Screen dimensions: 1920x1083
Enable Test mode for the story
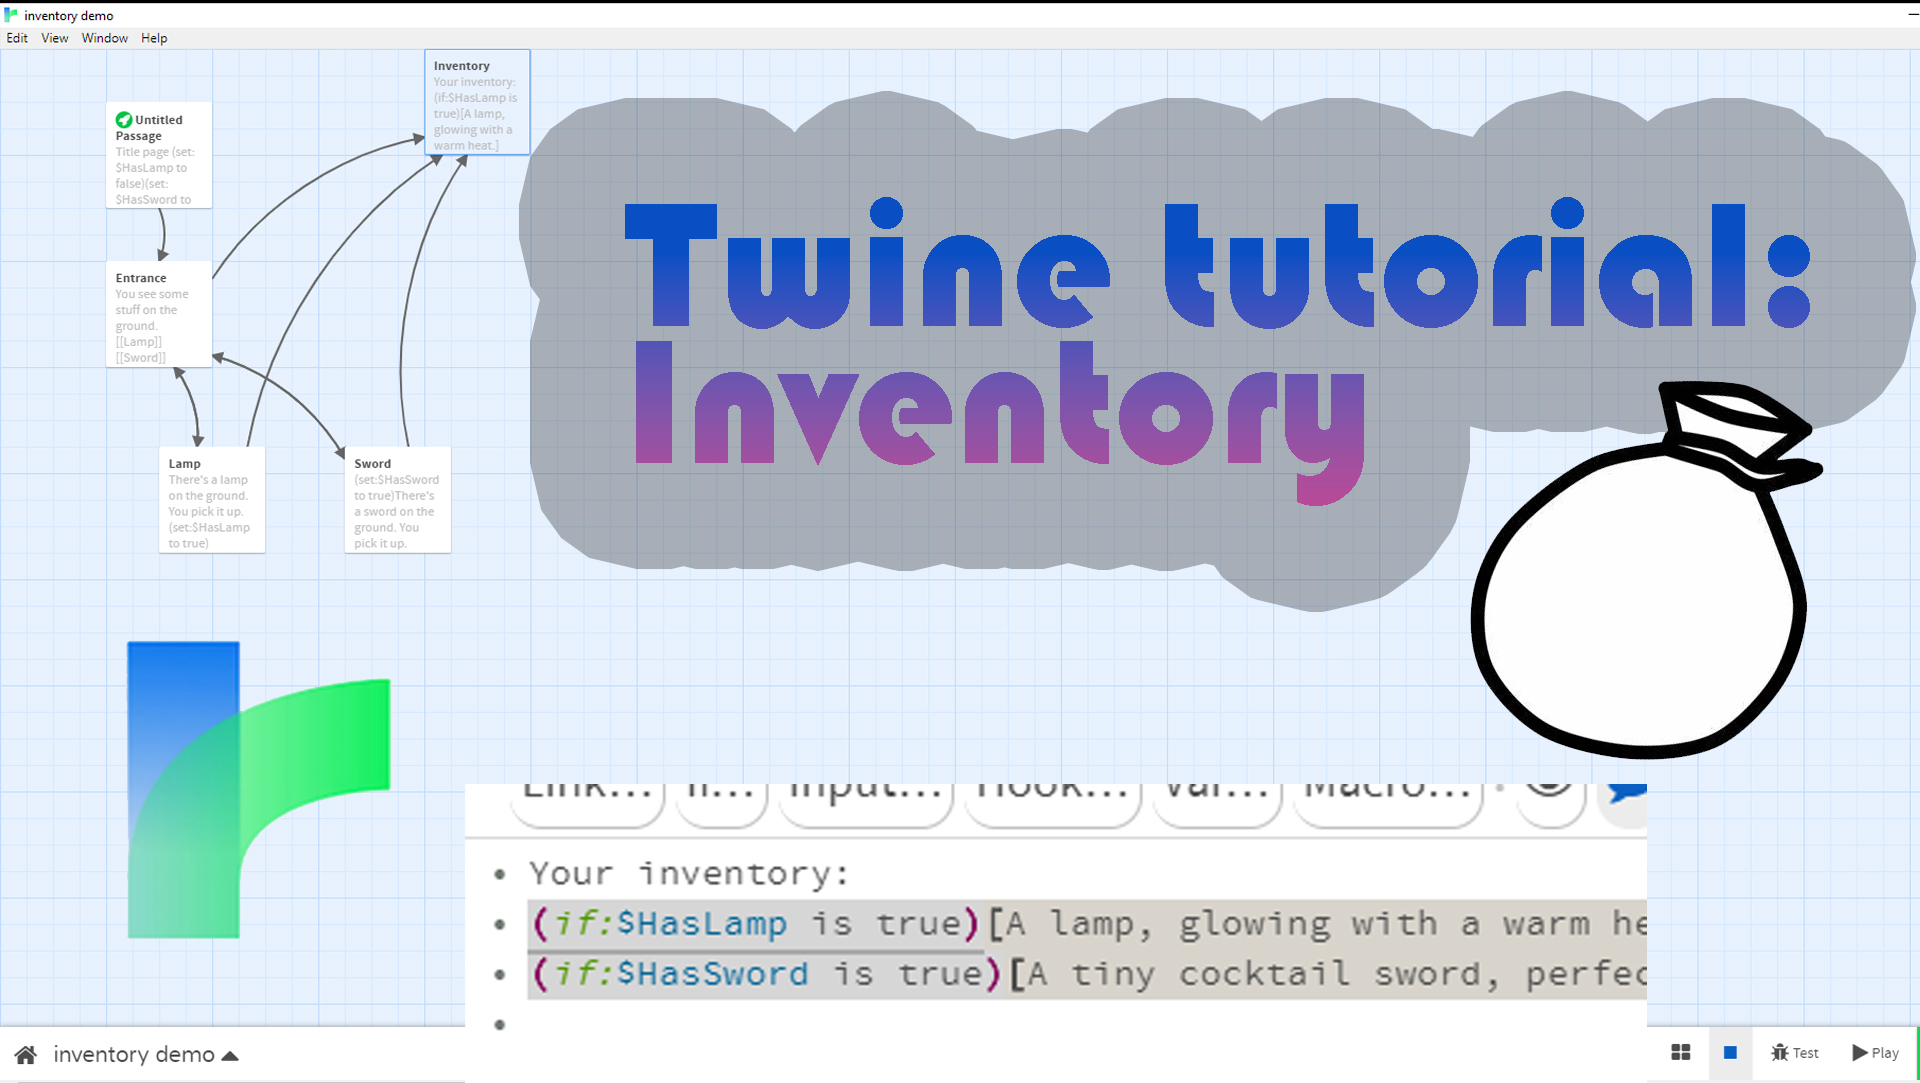point(1794,1052)
